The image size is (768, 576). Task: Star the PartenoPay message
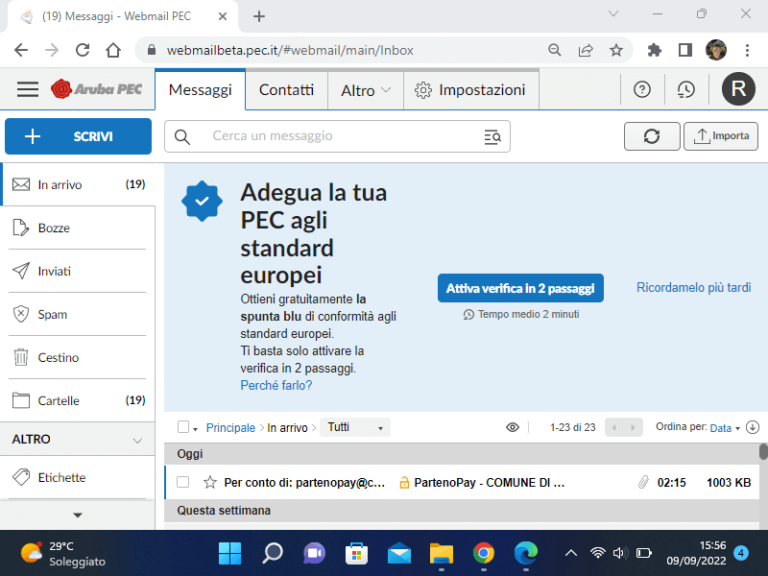tap(210, 482)
